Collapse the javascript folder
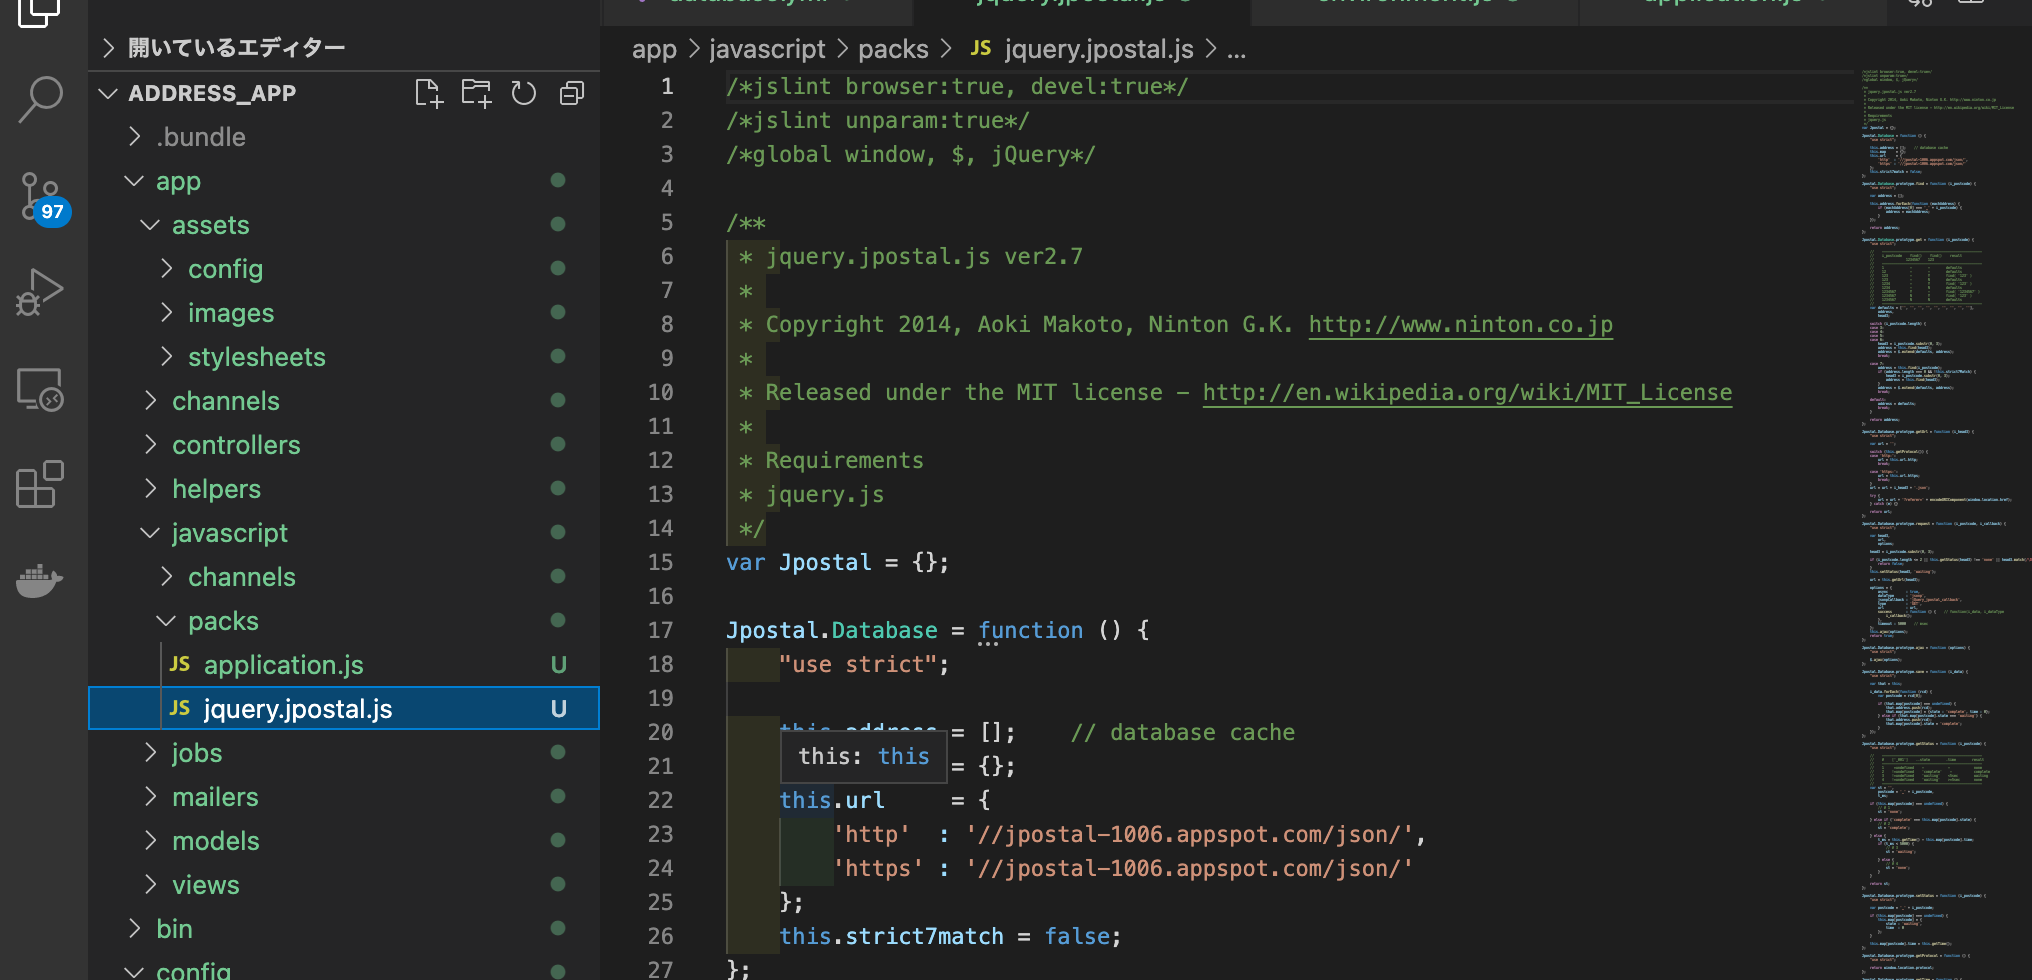This screenshot has width=2032, height=980. pyautogui.click(x=150, y=533)
